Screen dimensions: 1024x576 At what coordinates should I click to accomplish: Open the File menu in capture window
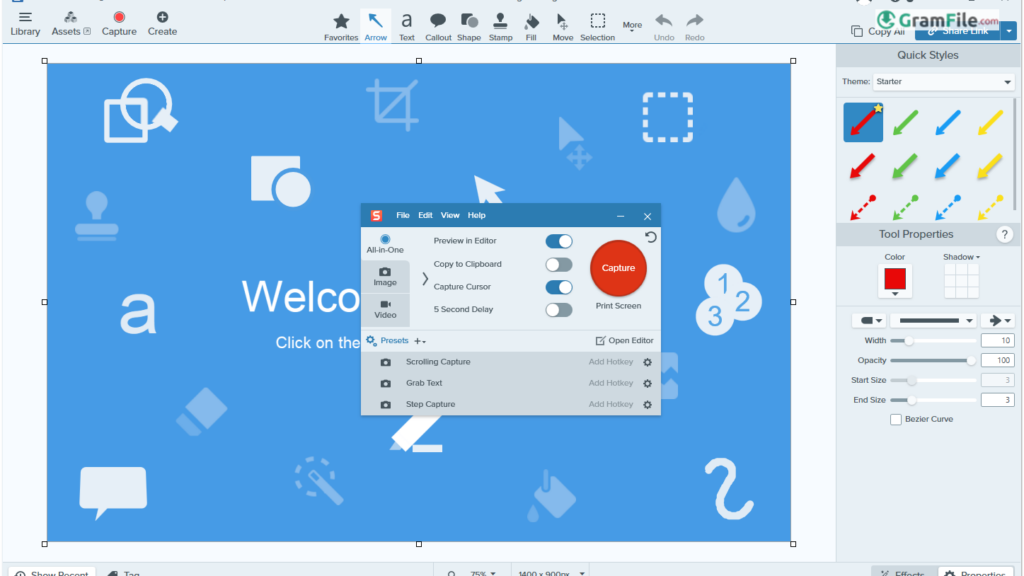click(403, 215)
